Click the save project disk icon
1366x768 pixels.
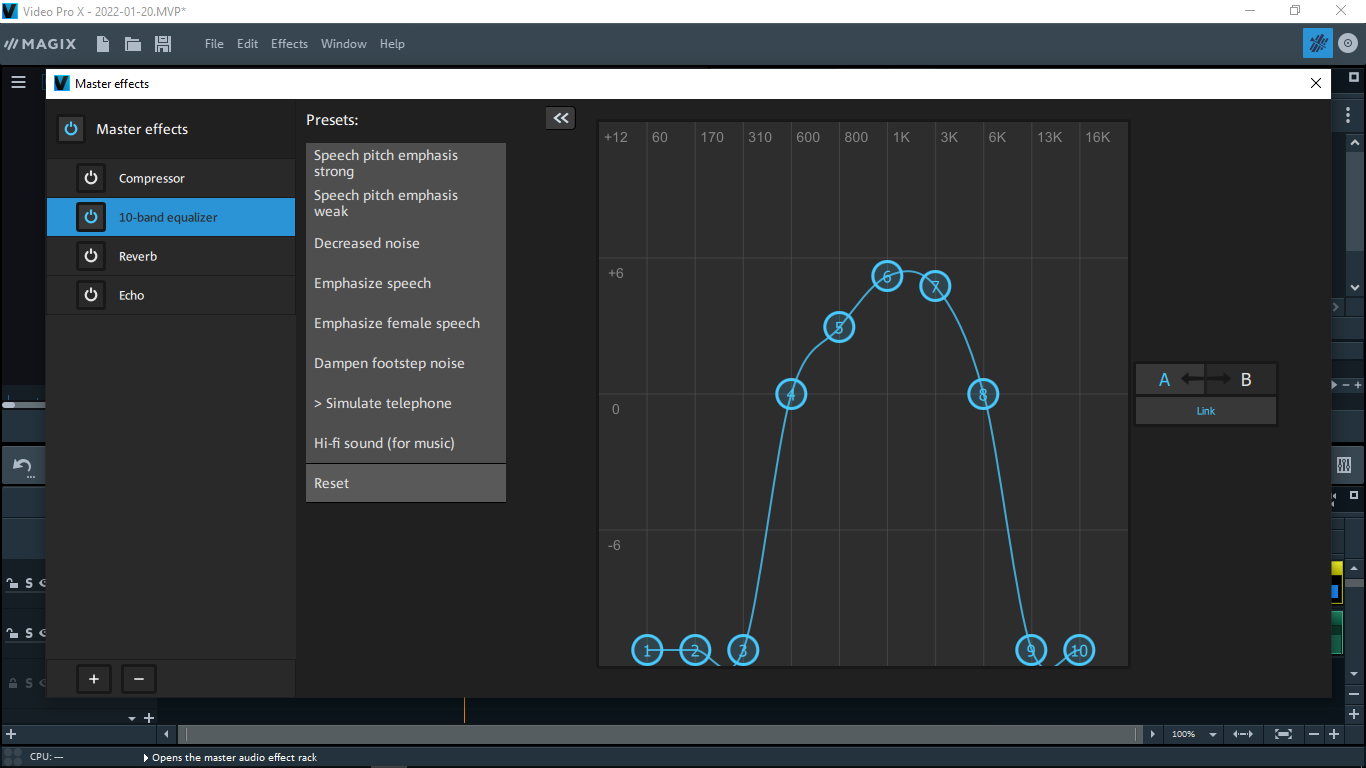pyautogui.click(x=163, y=44)
